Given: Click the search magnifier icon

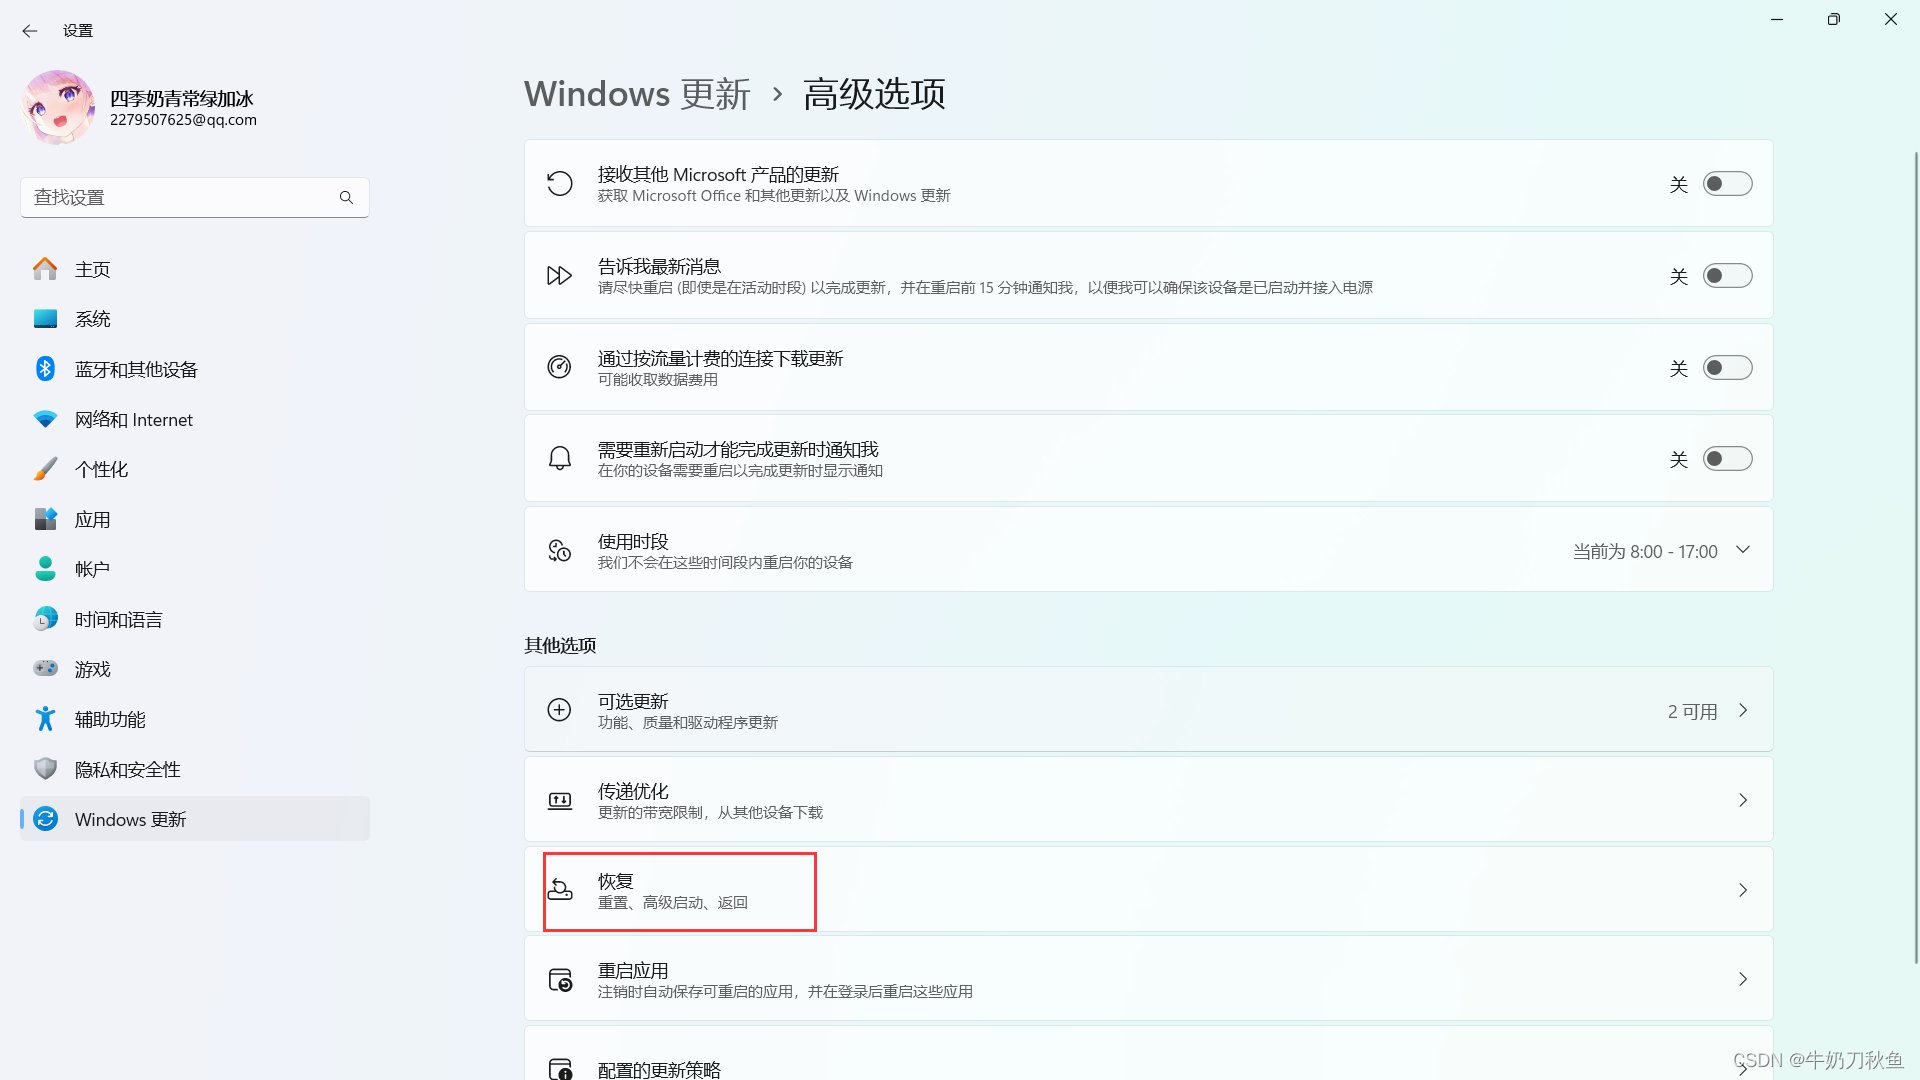Looking at the screenshot, I should 346,198.
